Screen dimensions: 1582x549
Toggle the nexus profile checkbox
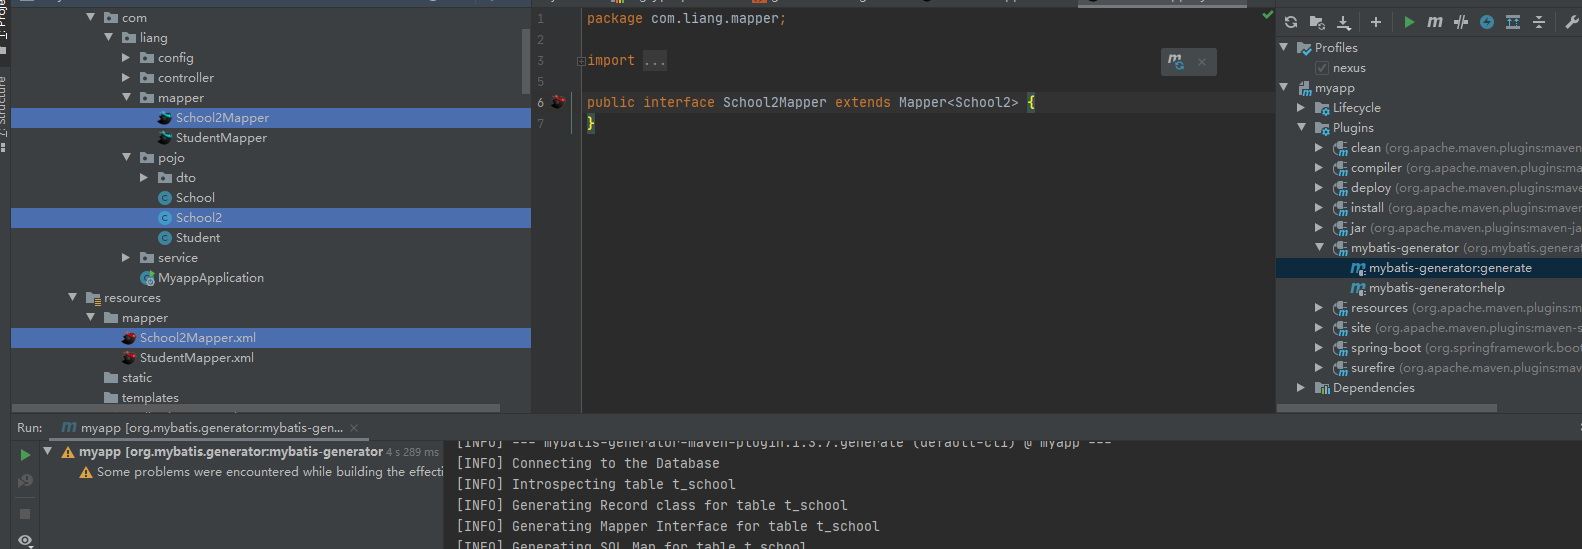1322,68
